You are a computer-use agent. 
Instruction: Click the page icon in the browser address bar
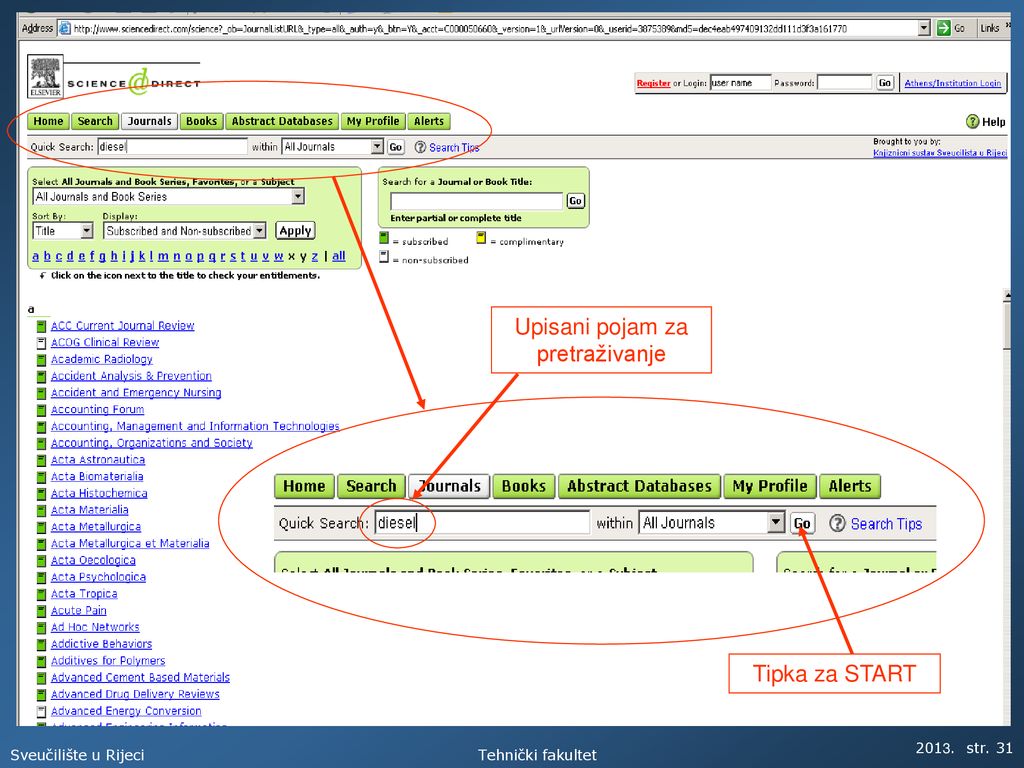click(65, 28)
